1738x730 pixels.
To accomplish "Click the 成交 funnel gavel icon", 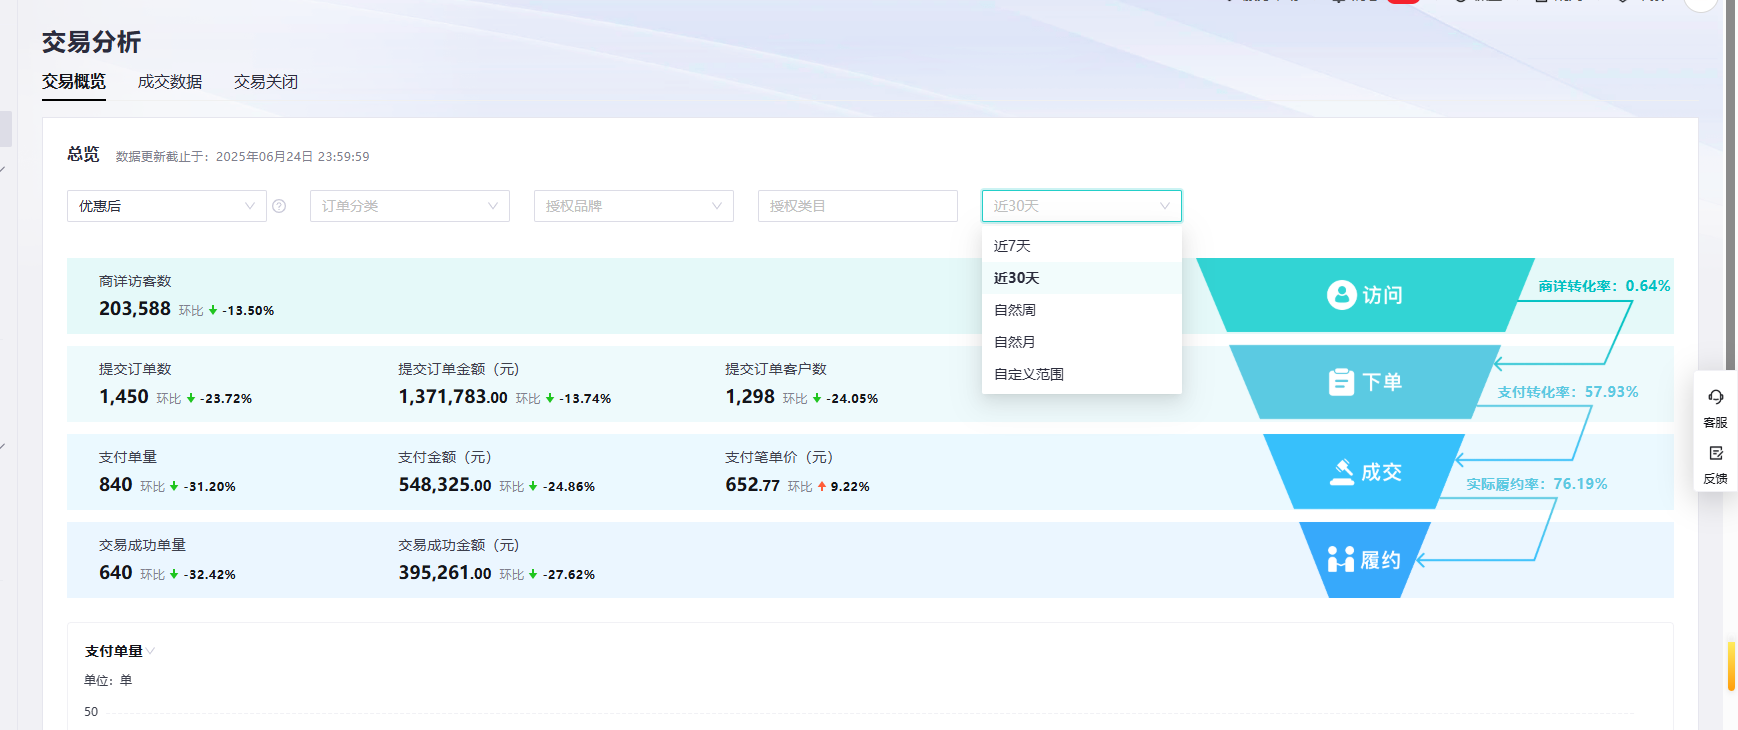I will click(1341, 472).
